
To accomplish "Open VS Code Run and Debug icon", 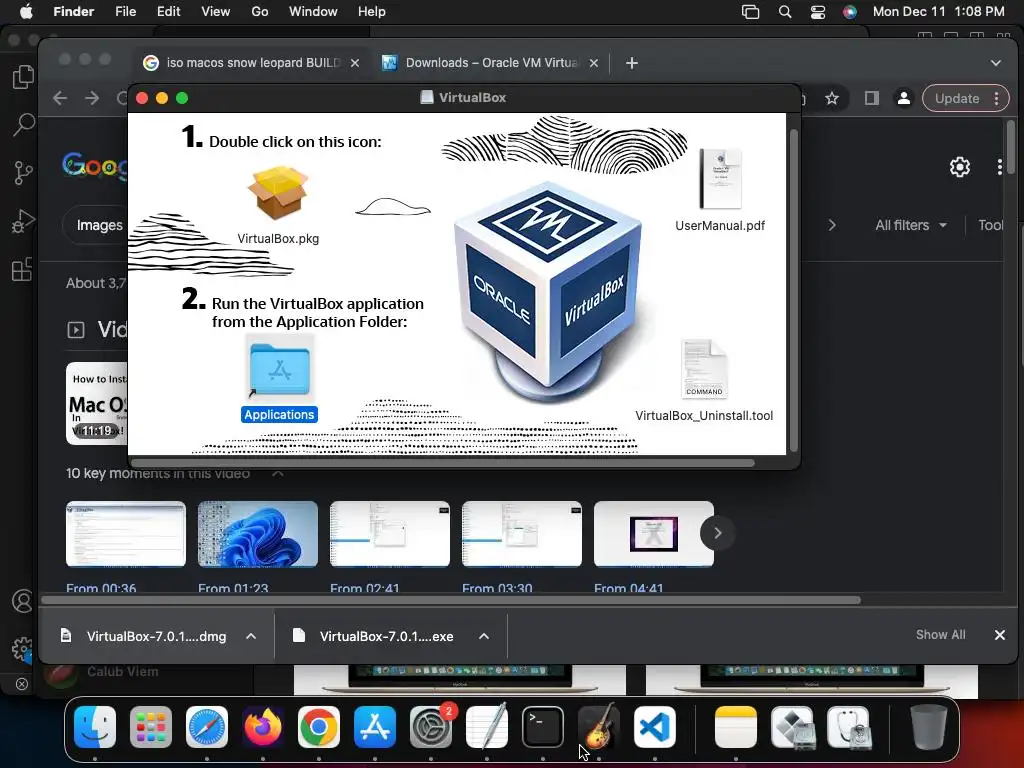I will tap(23, 221).
